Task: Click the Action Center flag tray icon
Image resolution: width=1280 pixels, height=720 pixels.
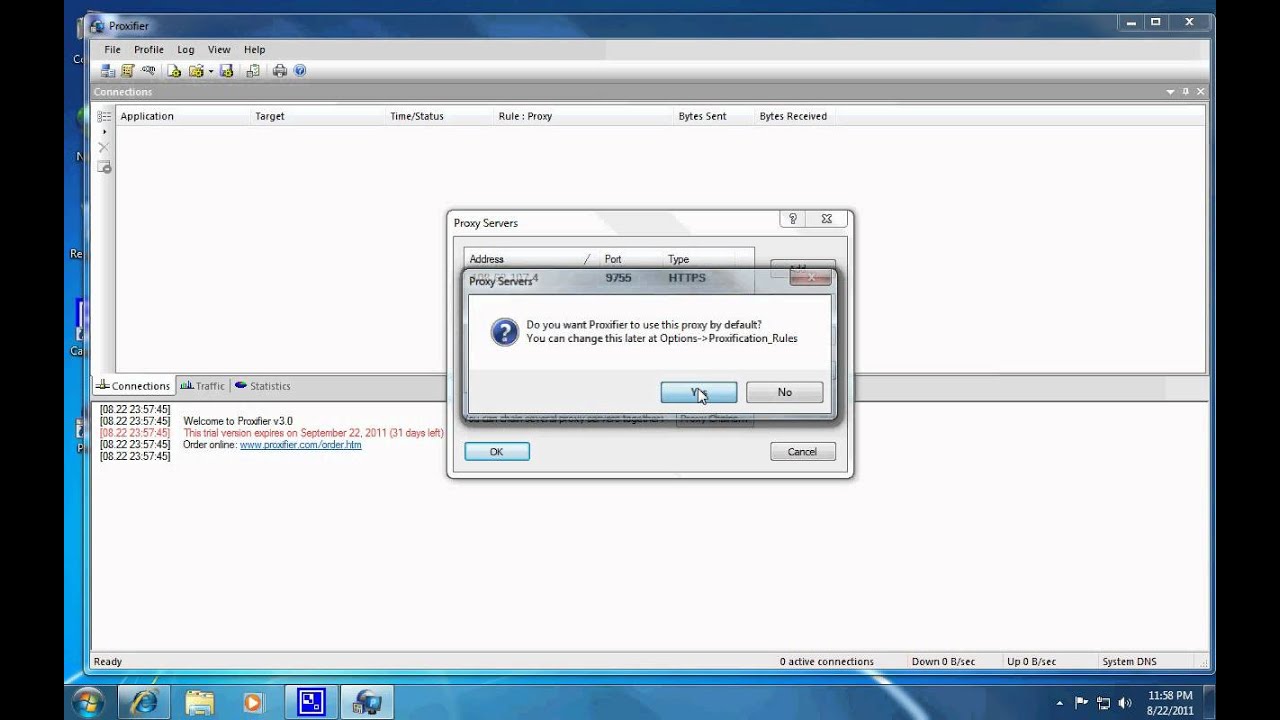Action: [x=1082, y=703]
